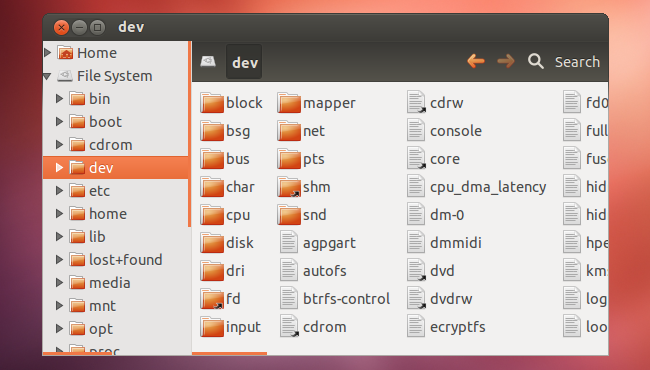Select the shm linked folder icon
The height and width of the screenshot is (370, 650).
pos(289,187)
